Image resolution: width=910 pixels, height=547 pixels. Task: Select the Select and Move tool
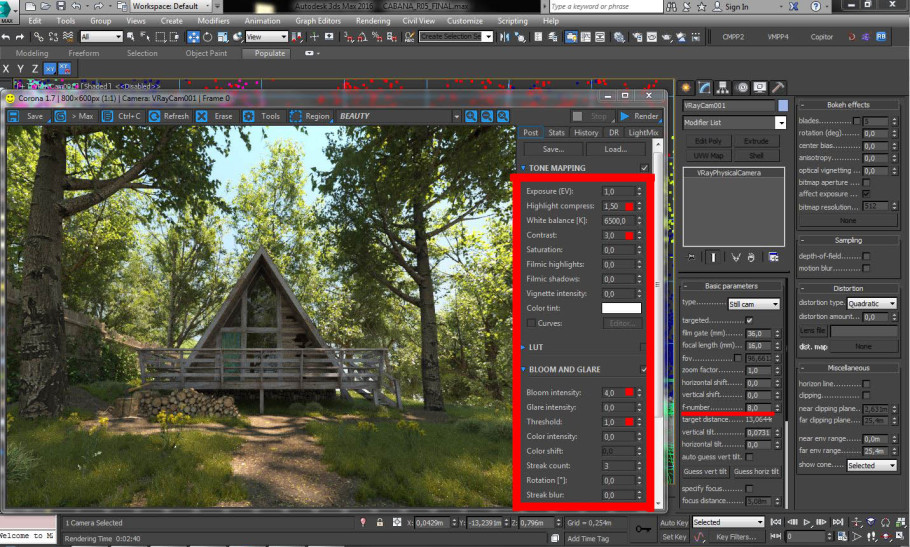click(x=193, y=37)
